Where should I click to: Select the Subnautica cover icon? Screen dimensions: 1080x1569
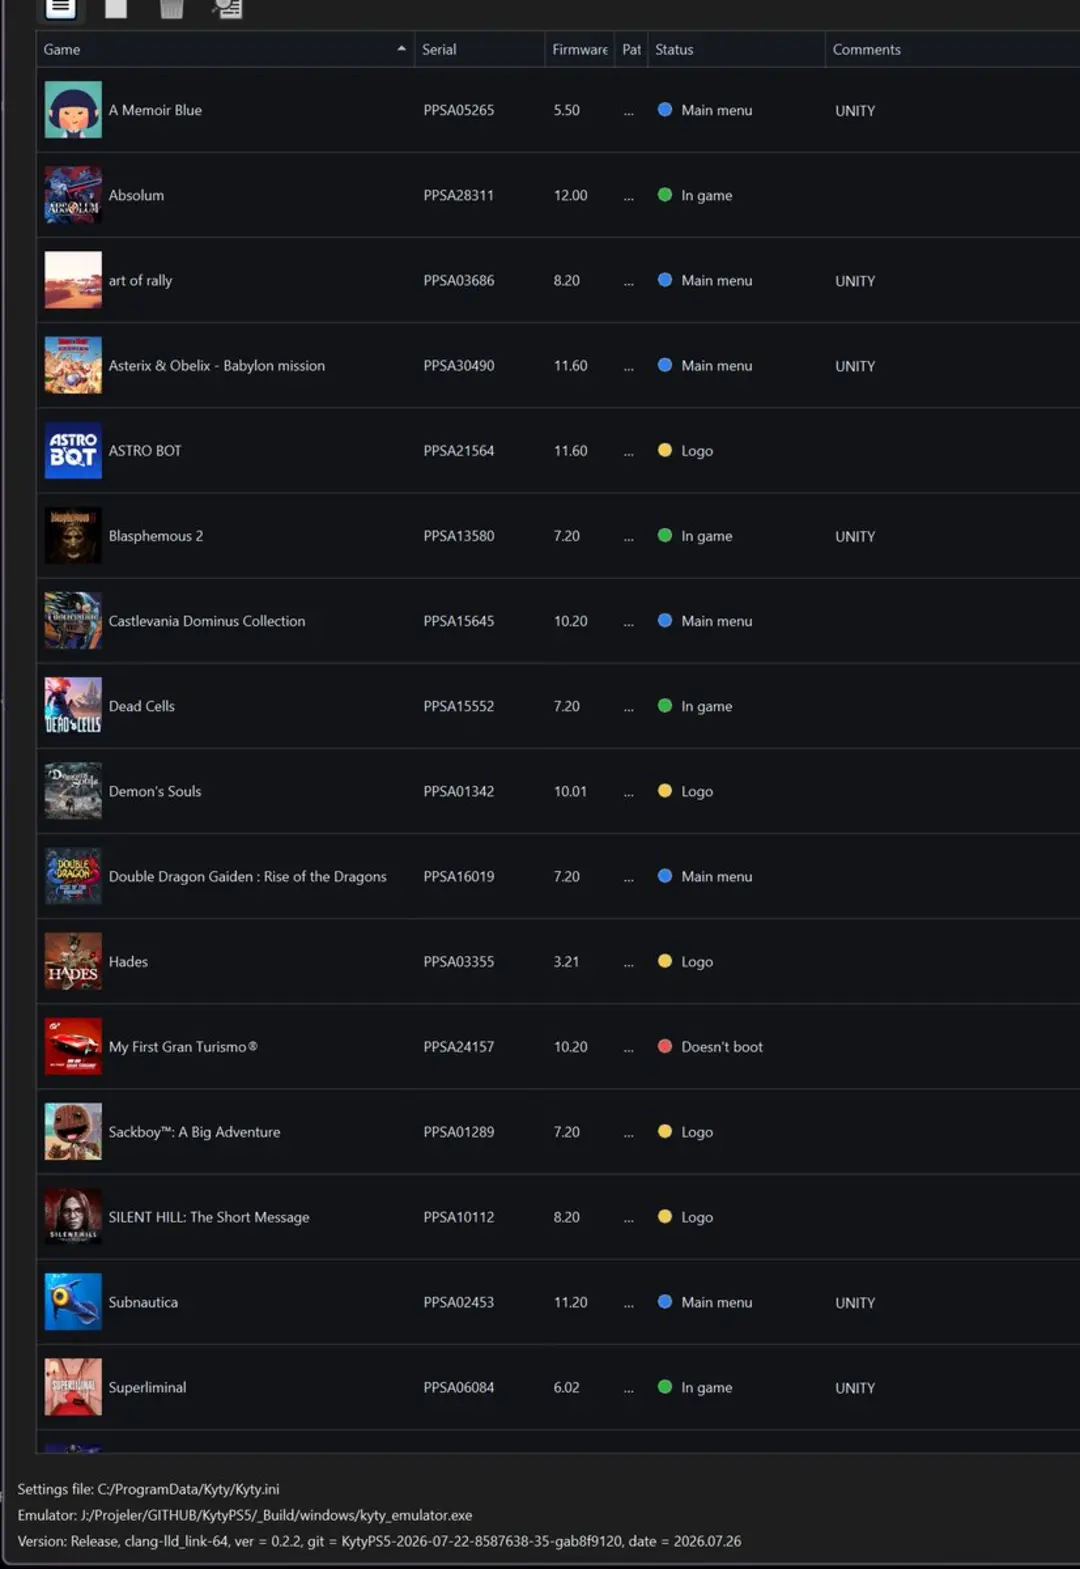click(x=73, y=1302)
